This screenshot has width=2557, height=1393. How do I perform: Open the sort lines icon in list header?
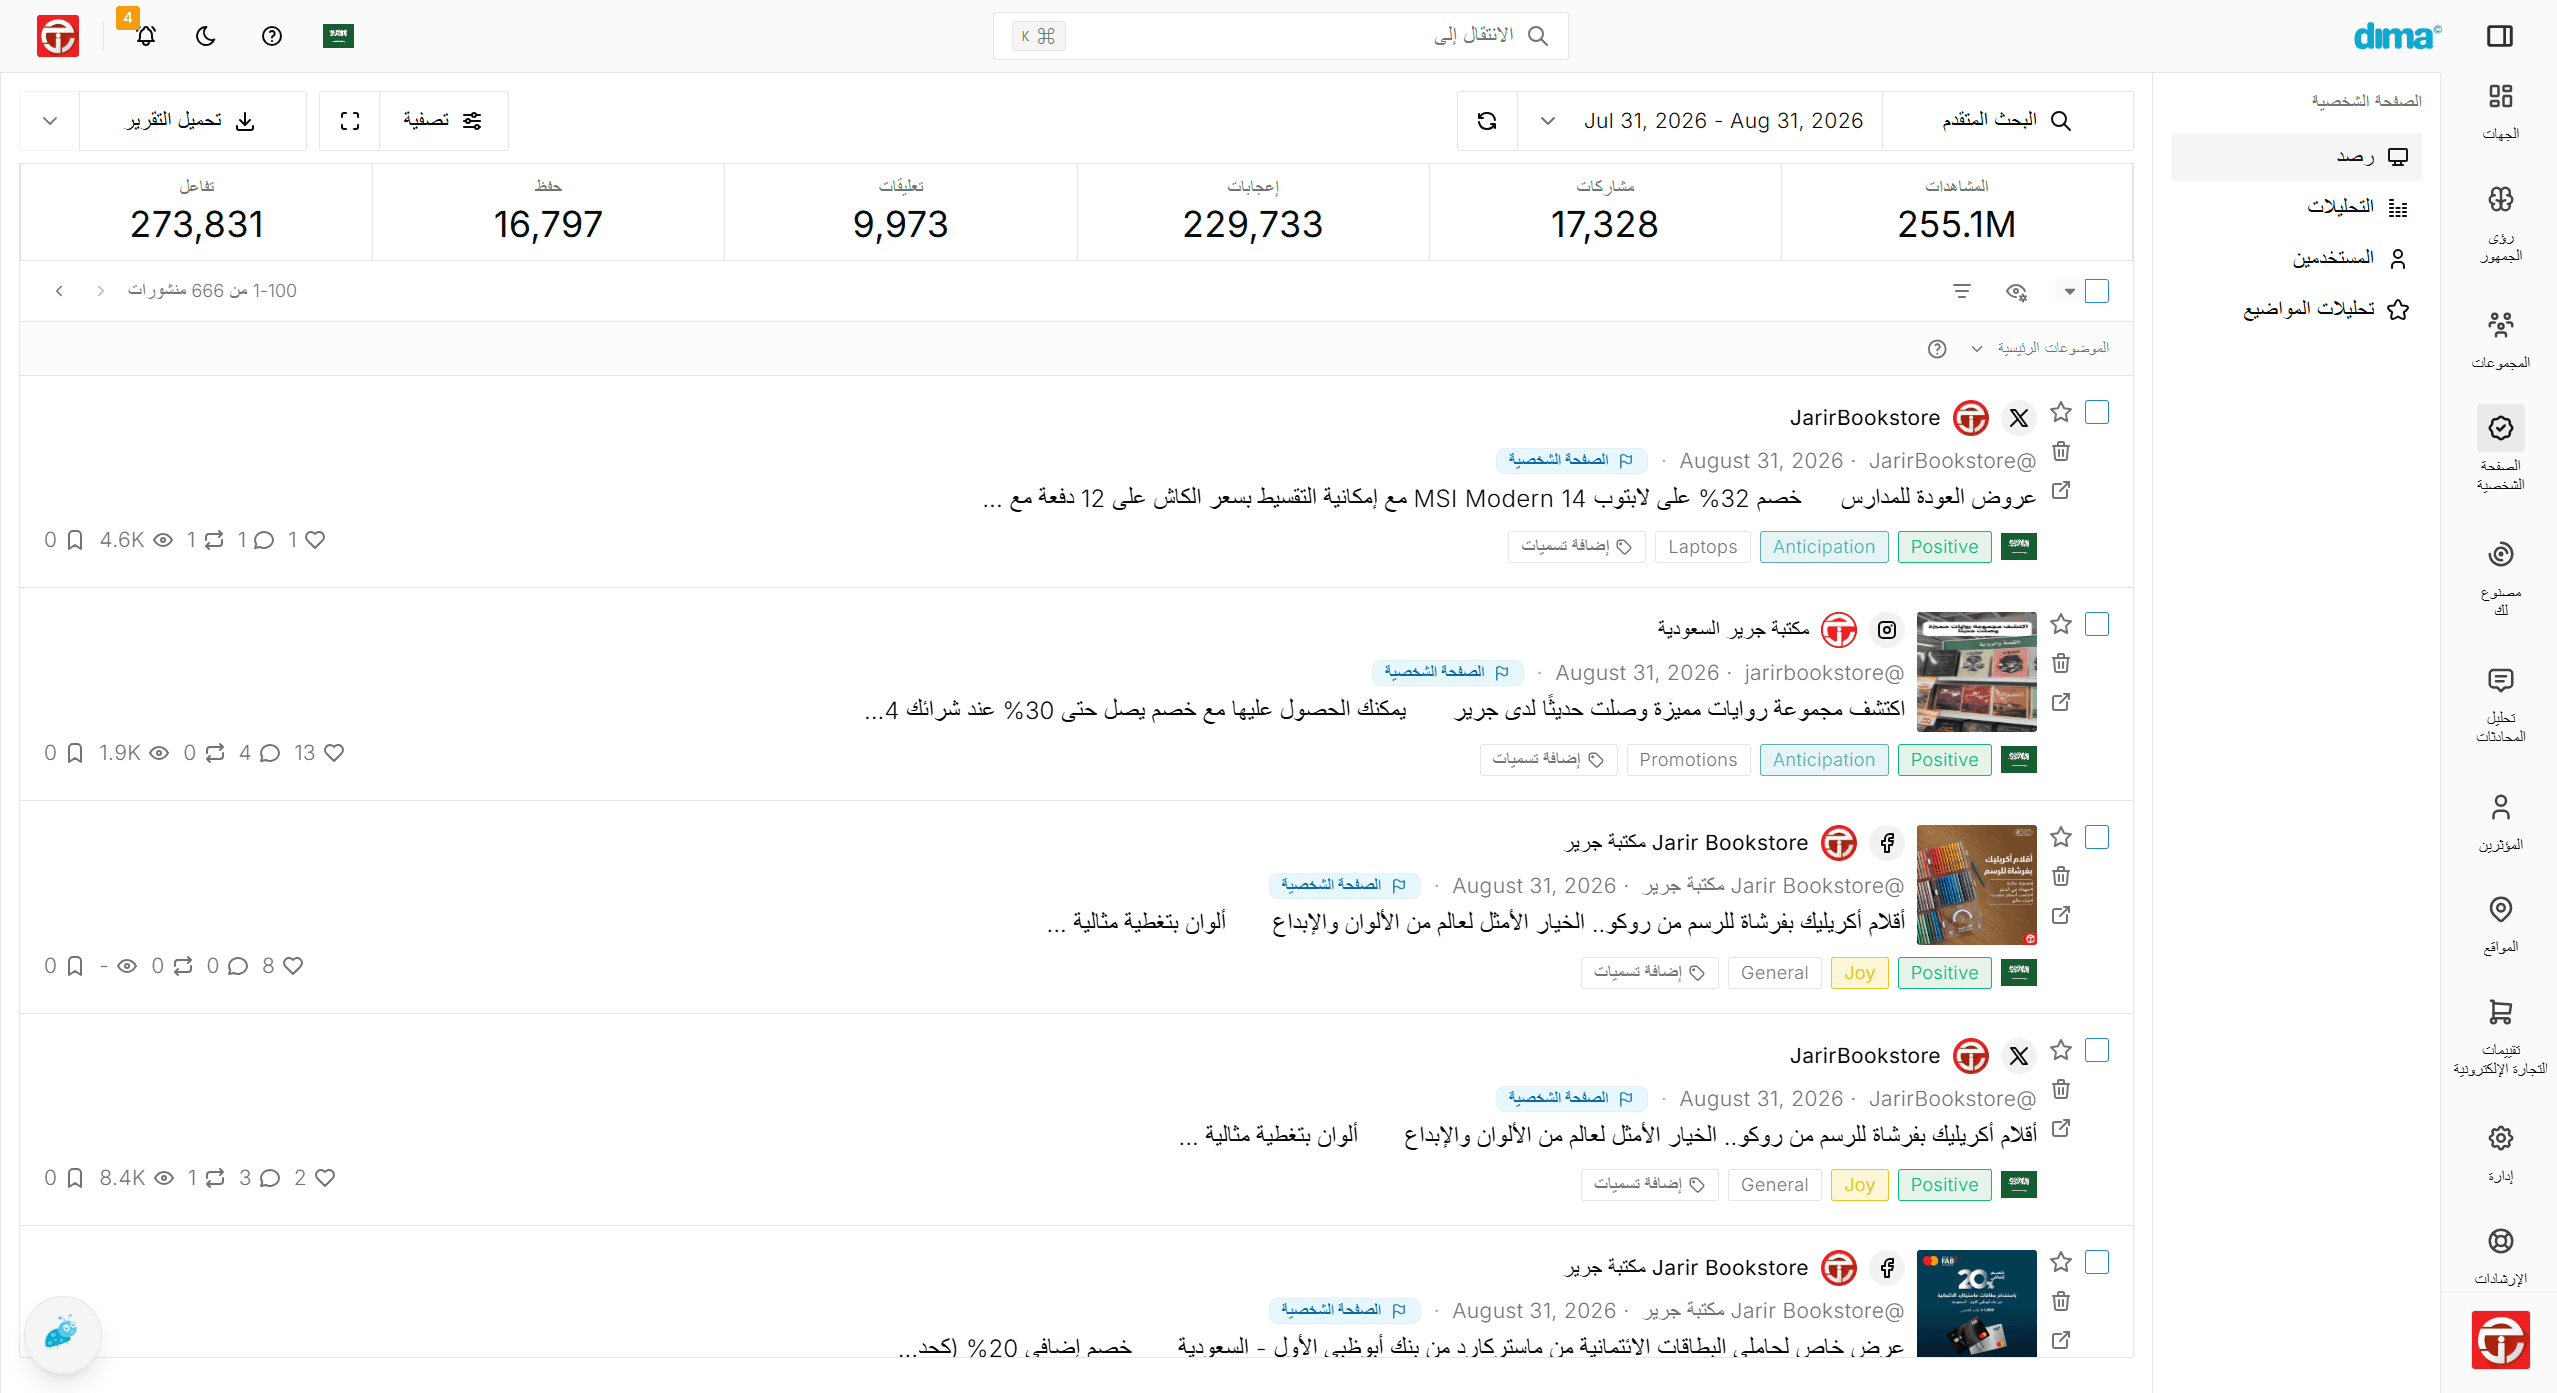[x=1962, y=291]
